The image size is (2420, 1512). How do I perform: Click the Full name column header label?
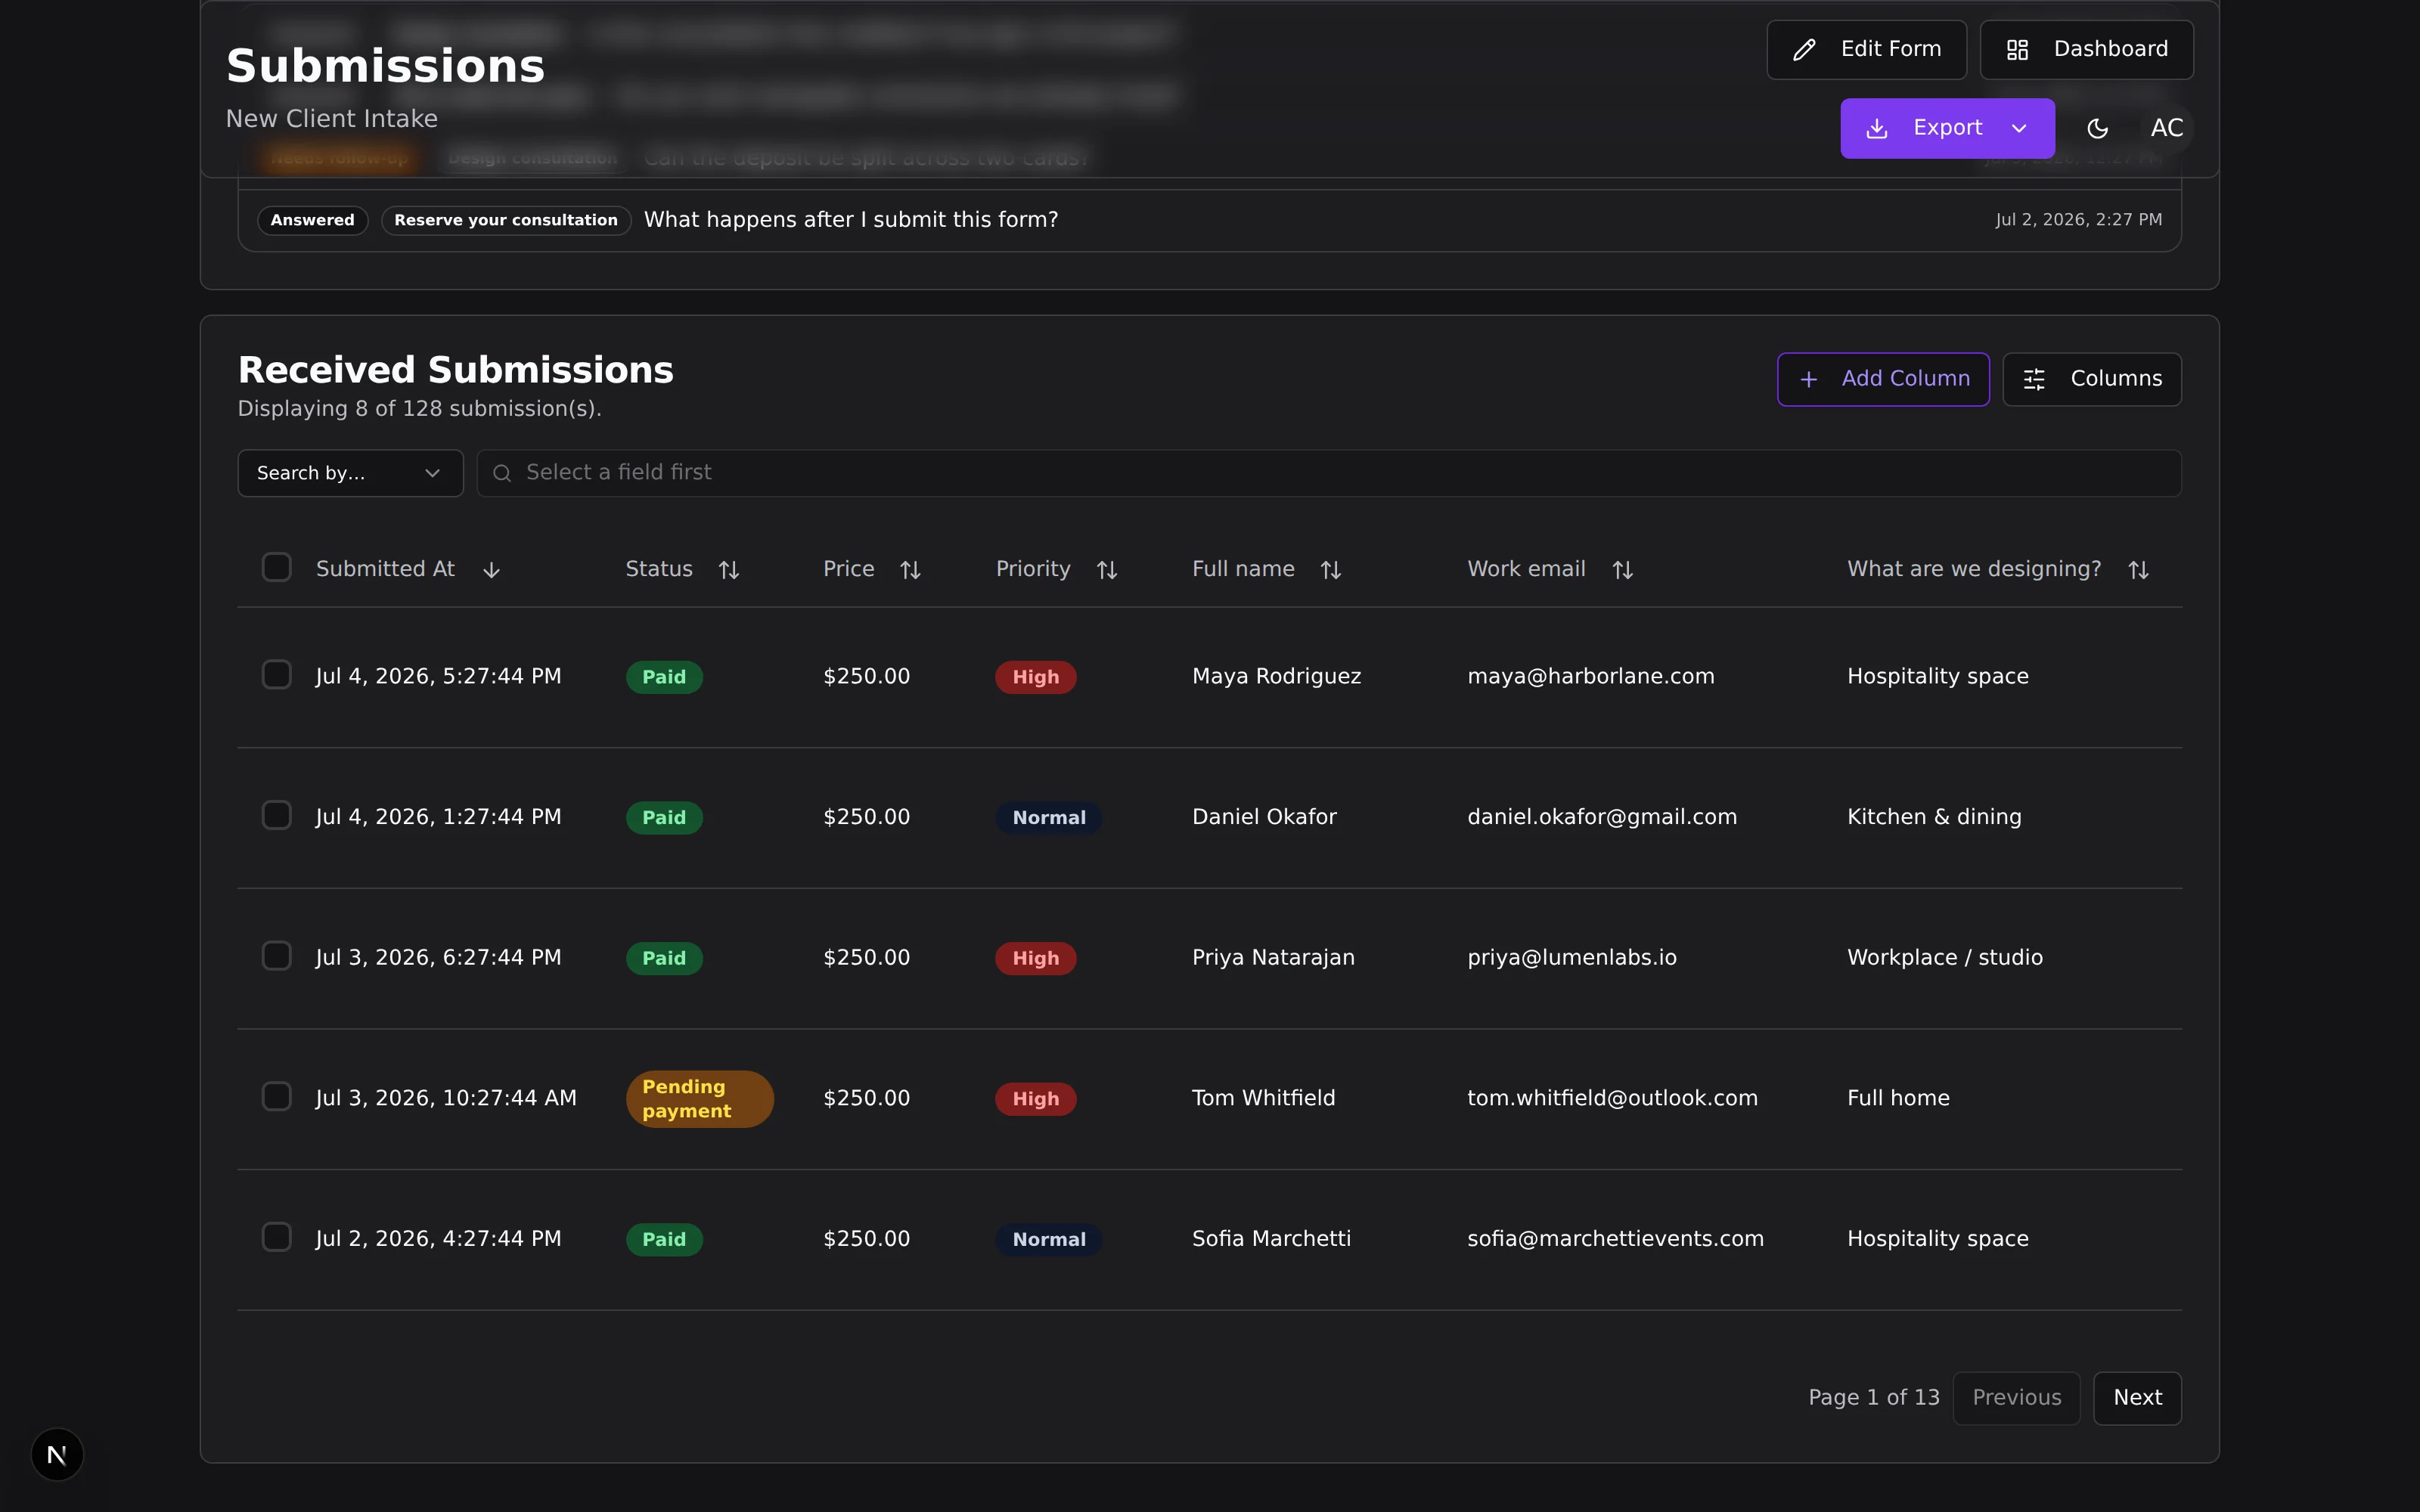(1243, 569)
